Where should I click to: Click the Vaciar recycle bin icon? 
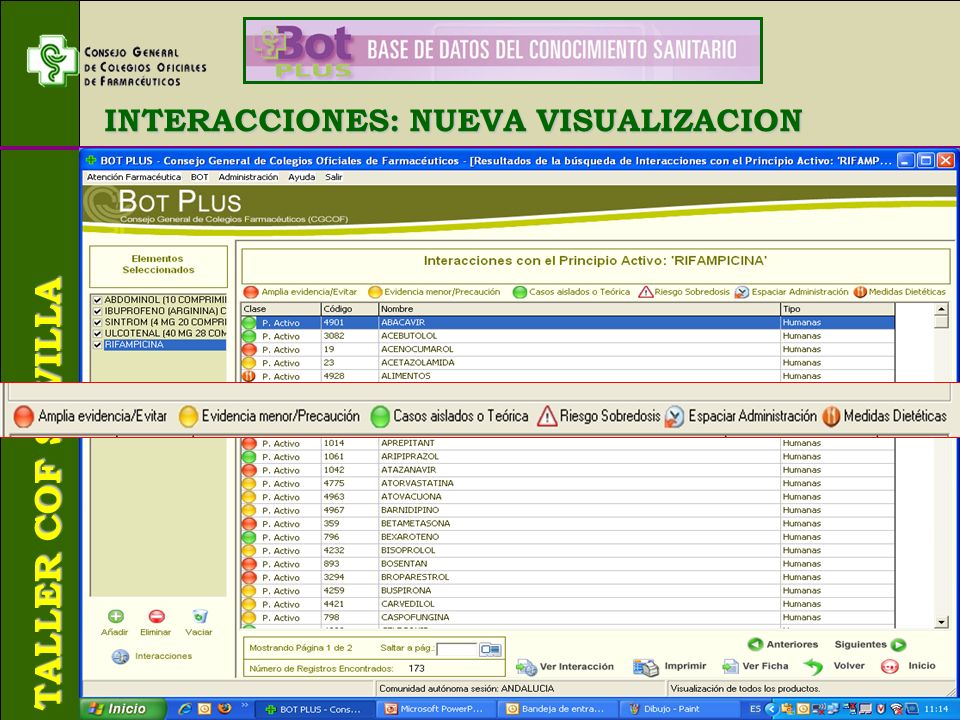tap(200, 616)
